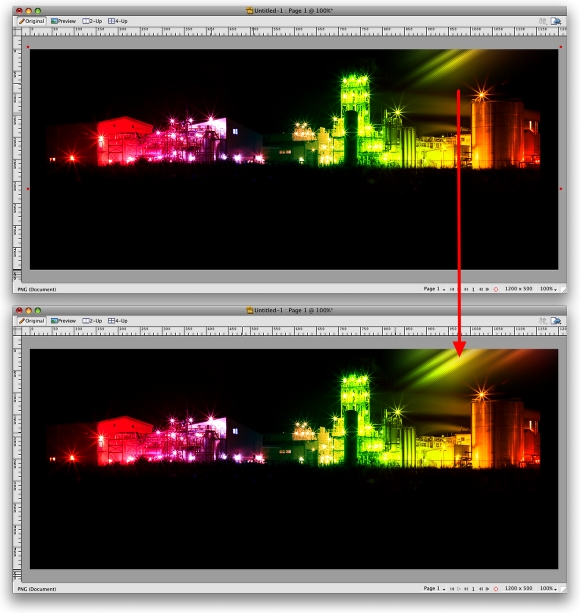The height and width of the screenshot is (613, 580).
Task: Step to next frame in bottom window
Action: [x=487, y=589]
